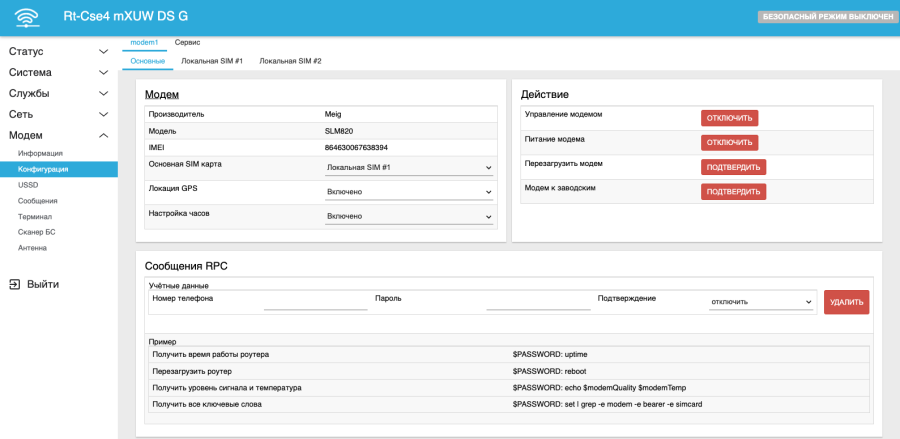Open the Настройка часов dropdown
The image size is (900, 439).
point(409,216)
